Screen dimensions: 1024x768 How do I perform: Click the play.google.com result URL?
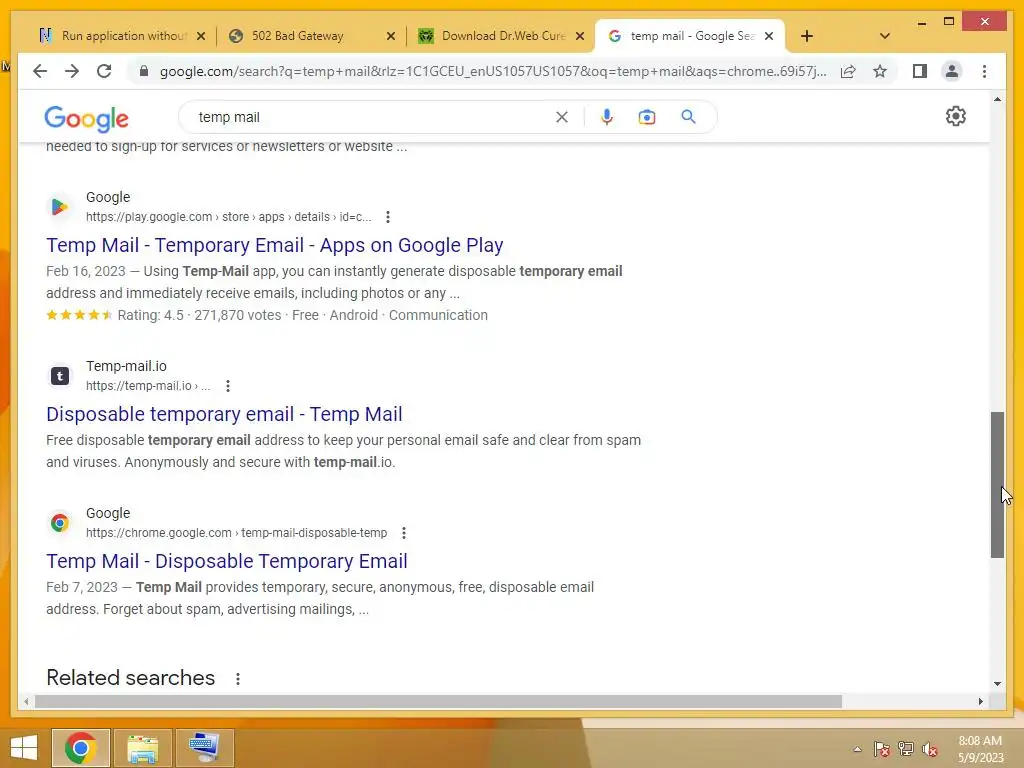tap(229, 217)
